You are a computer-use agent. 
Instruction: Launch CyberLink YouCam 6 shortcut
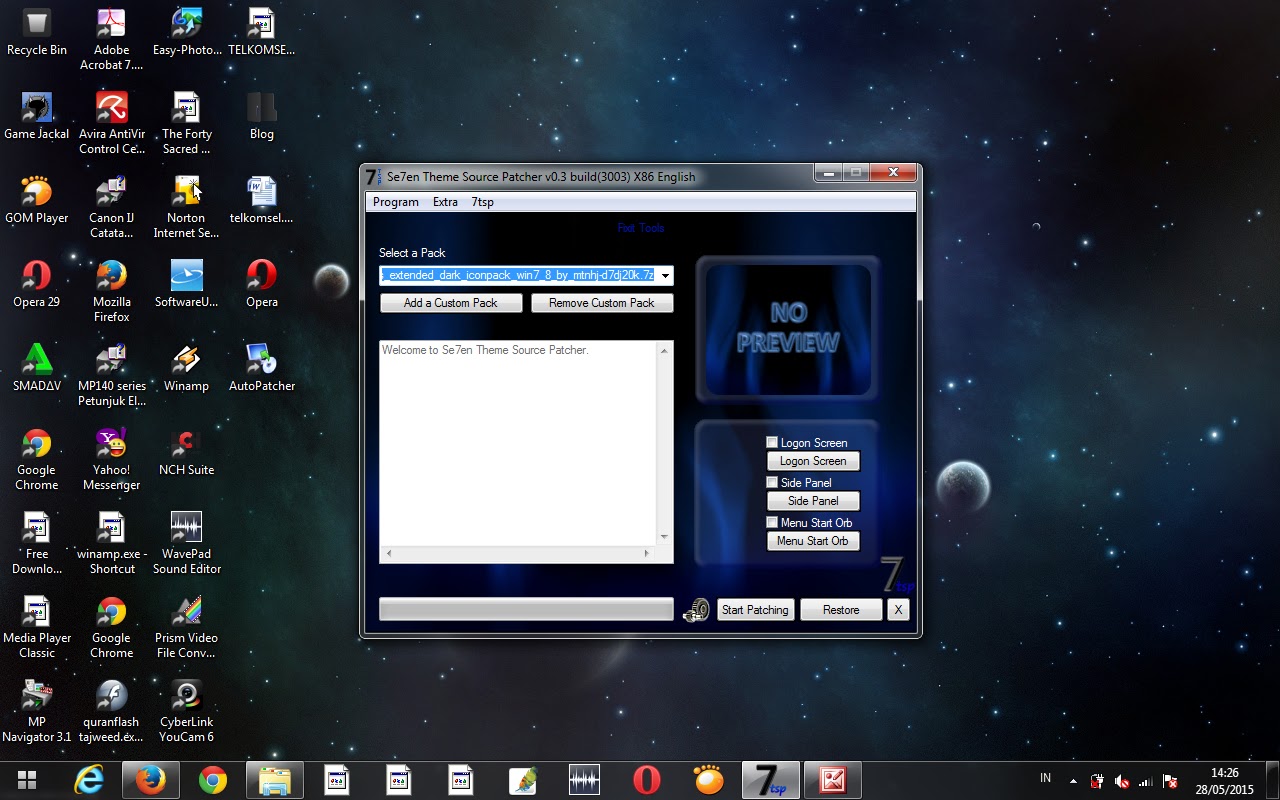point(186,711)
